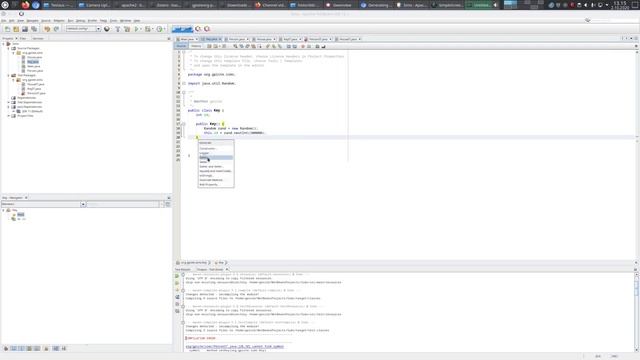Screen dimensions: 640x360
Task: Choose Getter... in the Generate menu
Action: click(x=216, y=158)
